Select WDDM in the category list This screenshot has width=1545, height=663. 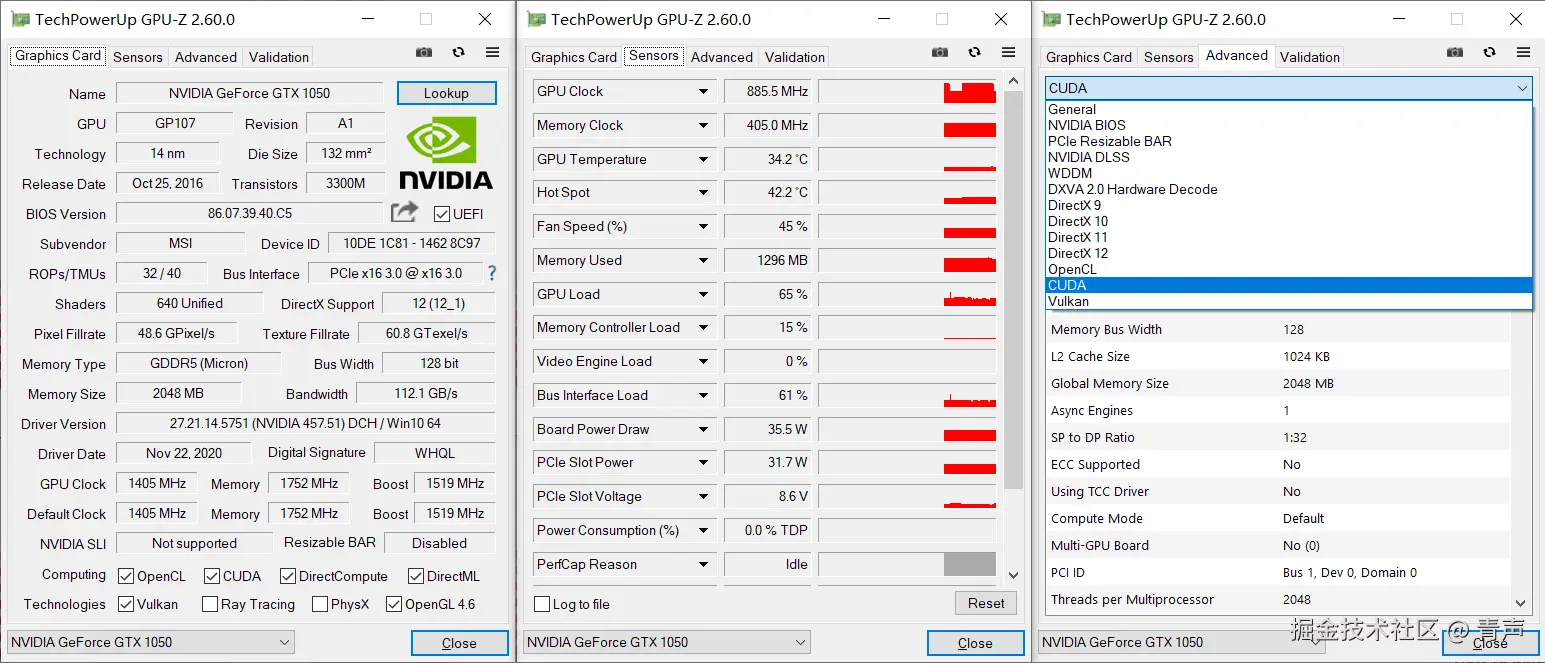(1289, 173)
